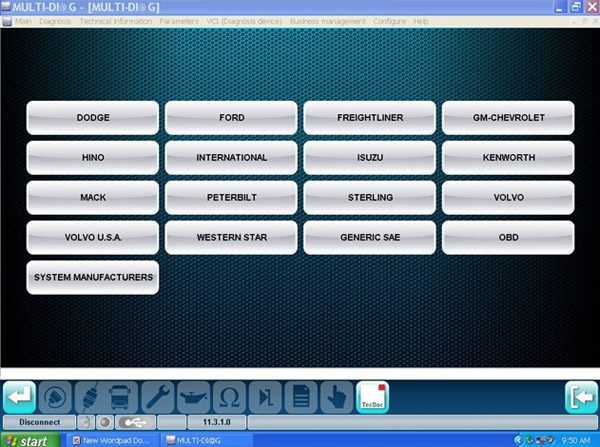
Task: Click the back arrow icon in bottom toolbar
Action: click(18, 397)
